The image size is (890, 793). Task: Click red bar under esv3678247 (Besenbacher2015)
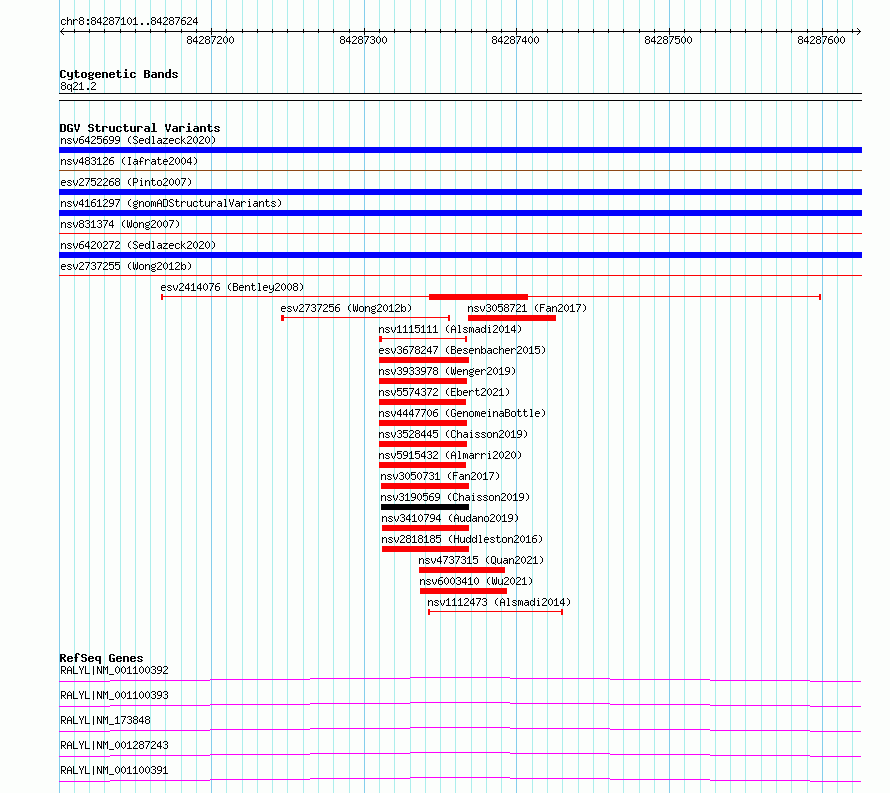(423, 360)
